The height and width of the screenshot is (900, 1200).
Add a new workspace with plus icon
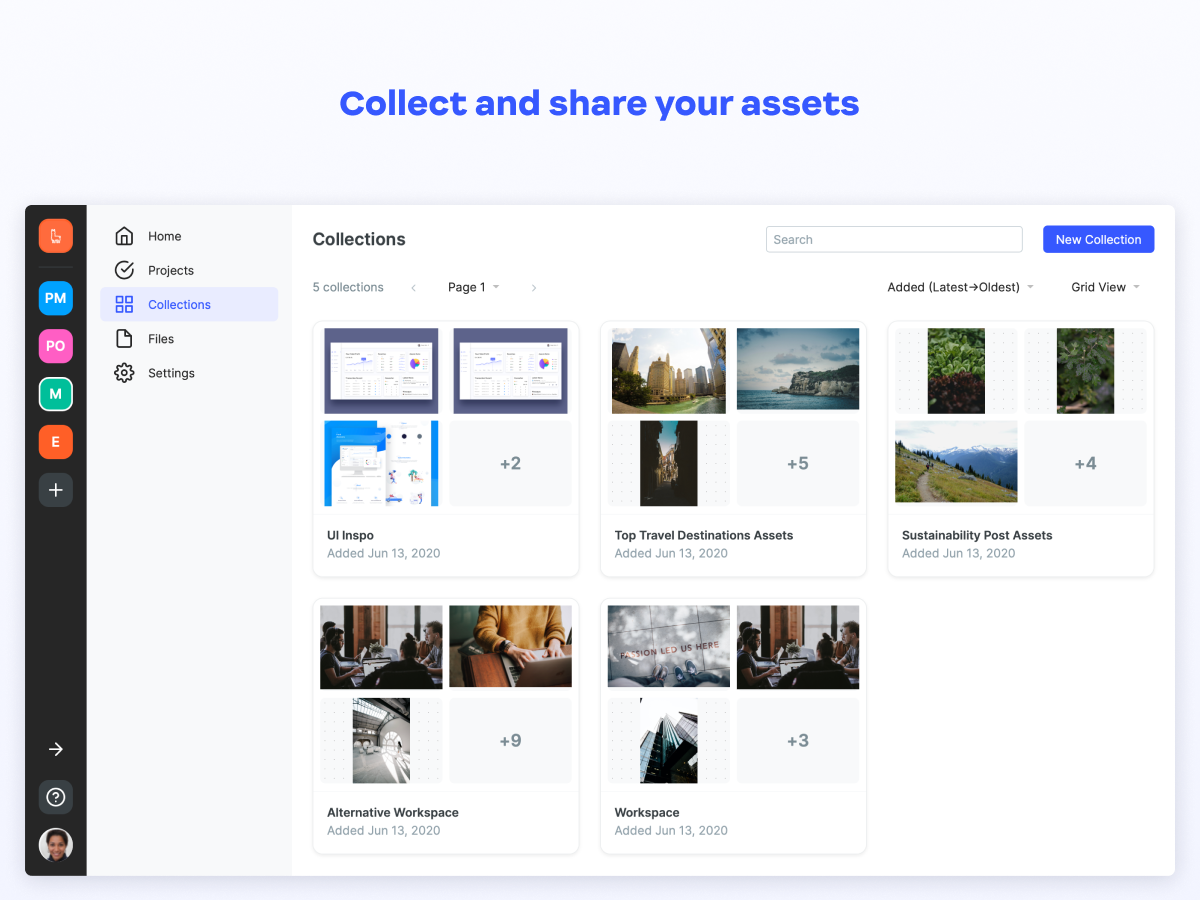pos(56,490)
